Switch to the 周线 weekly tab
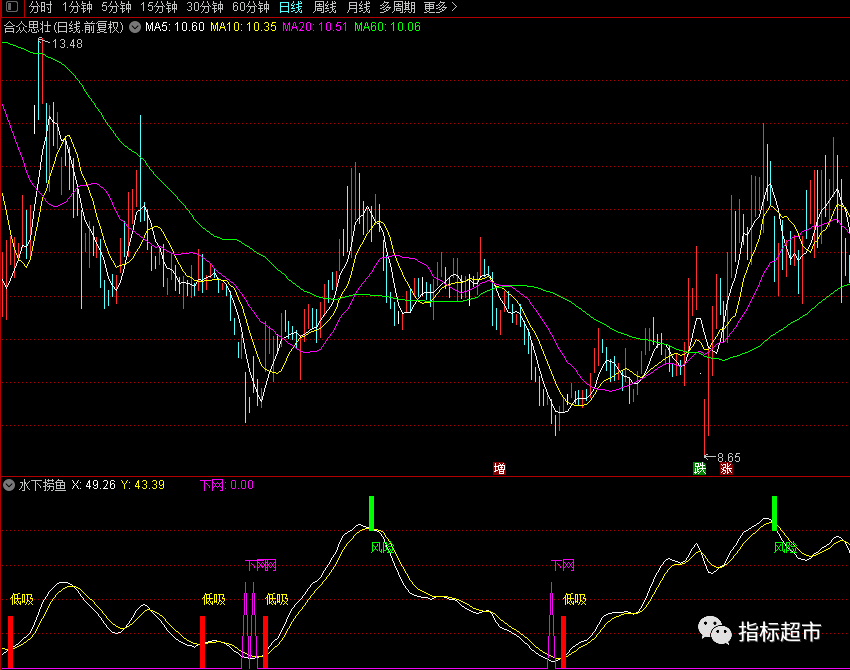The height and width of the screenshot is (670, 850). [x=325, y=8]
